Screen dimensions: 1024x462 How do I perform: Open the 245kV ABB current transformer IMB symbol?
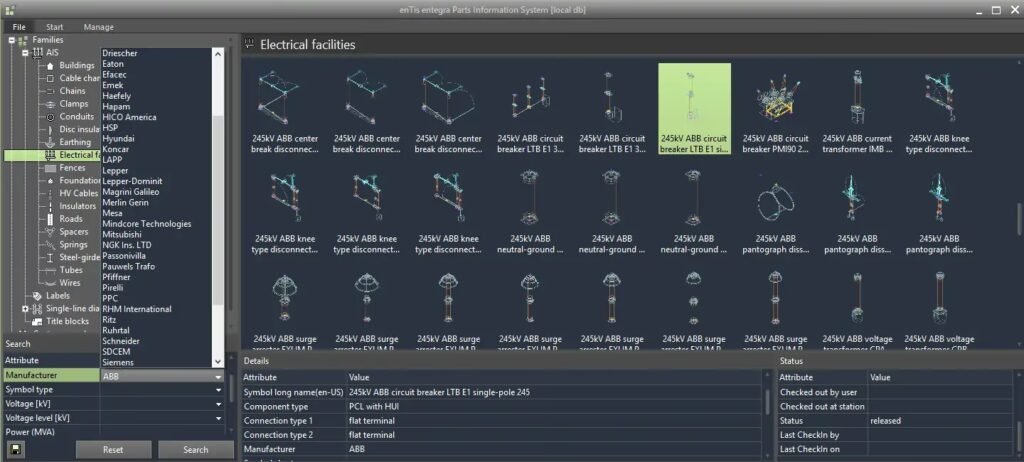857,107
